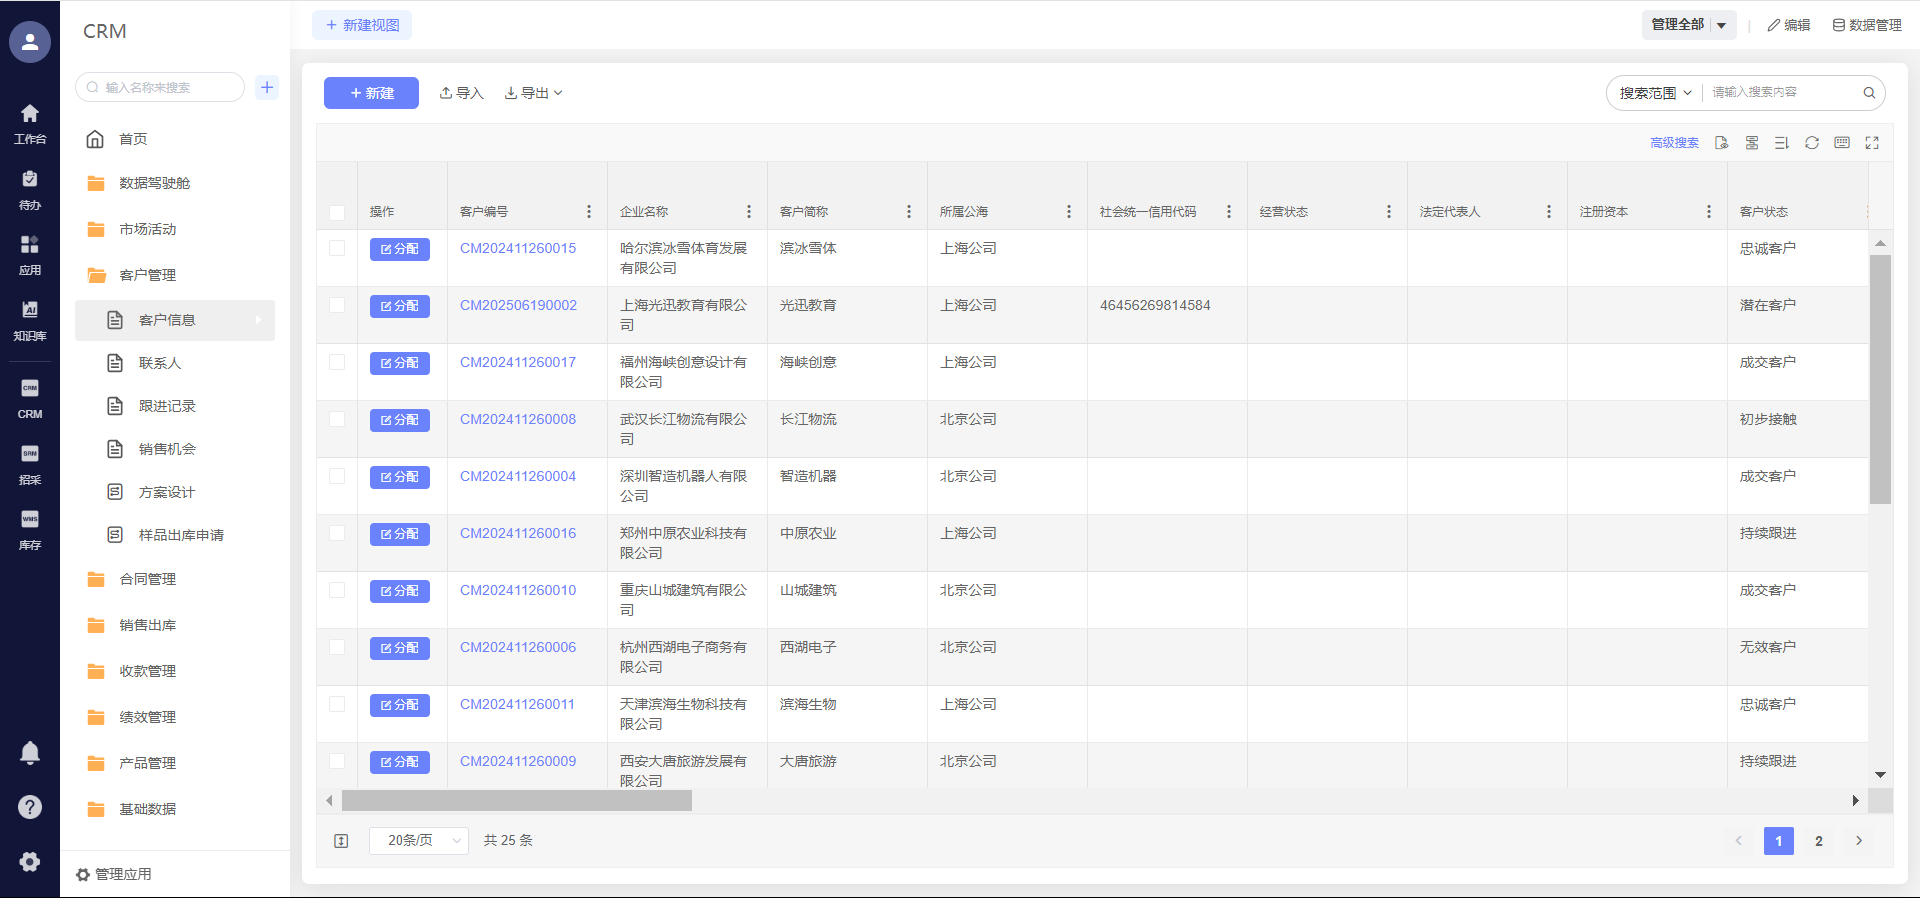Tick the checkbox for row CM202411260015
This screenshot has height=898, width=1920.
click(x=337, y=248)
